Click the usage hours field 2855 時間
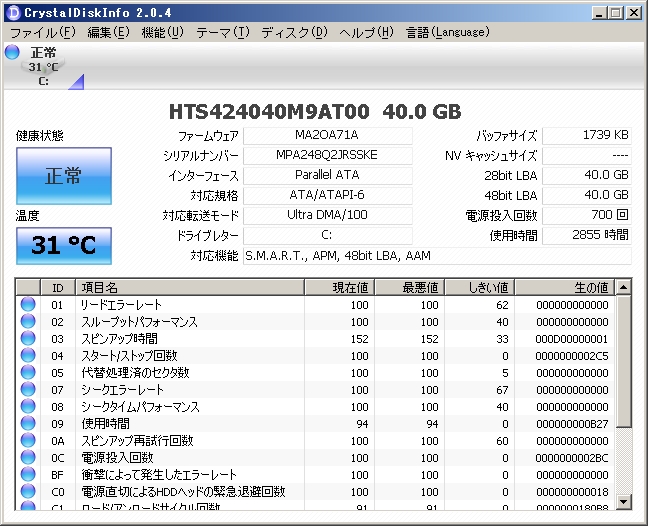The image size is (648, 526). click(587, 236)
